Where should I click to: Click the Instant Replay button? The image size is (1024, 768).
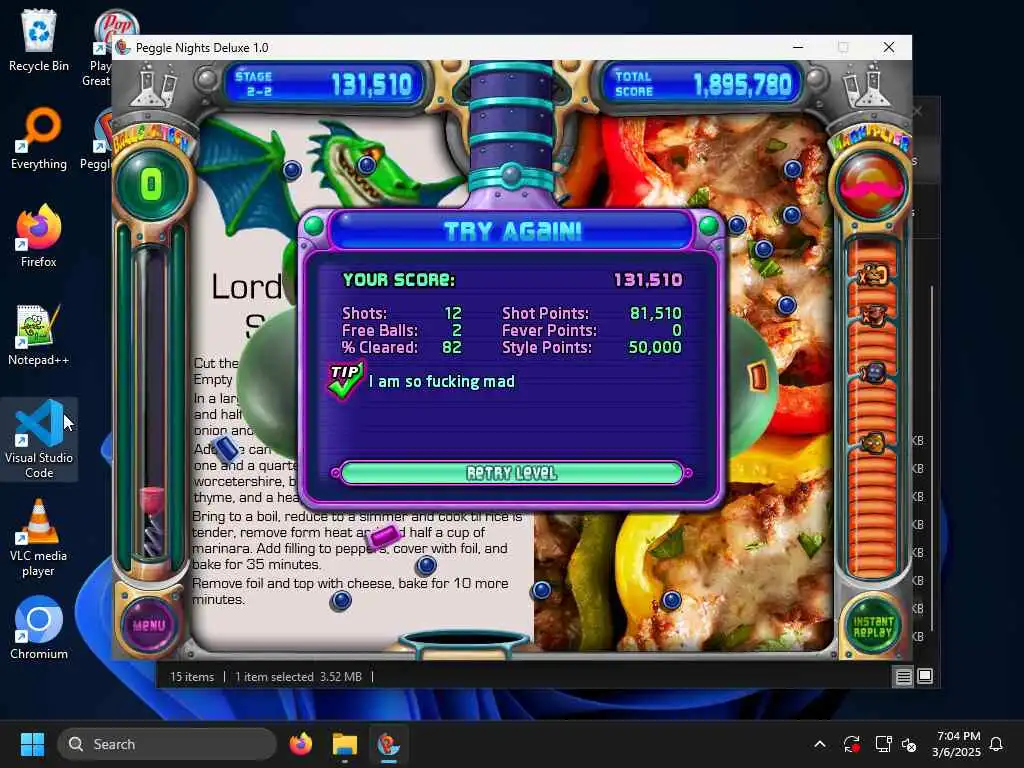(x=872, y=626)
